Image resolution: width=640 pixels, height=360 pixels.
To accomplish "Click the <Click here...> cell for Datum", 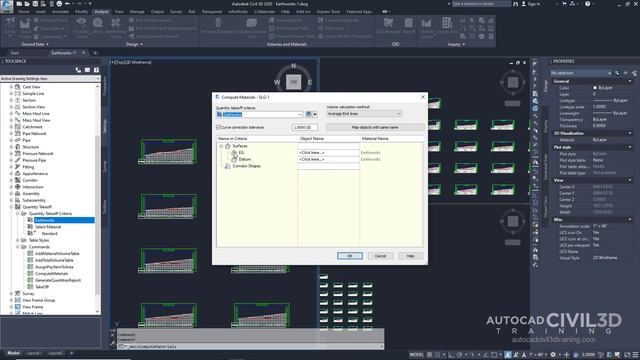I will coord(329,159).
